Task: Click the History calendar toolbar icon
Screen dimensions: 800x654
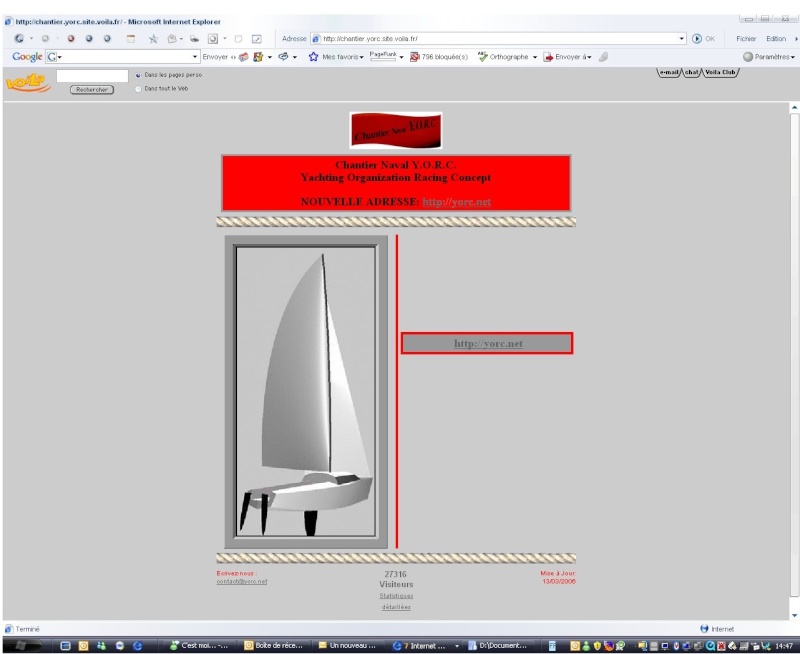Action: [x=131, y=39]
